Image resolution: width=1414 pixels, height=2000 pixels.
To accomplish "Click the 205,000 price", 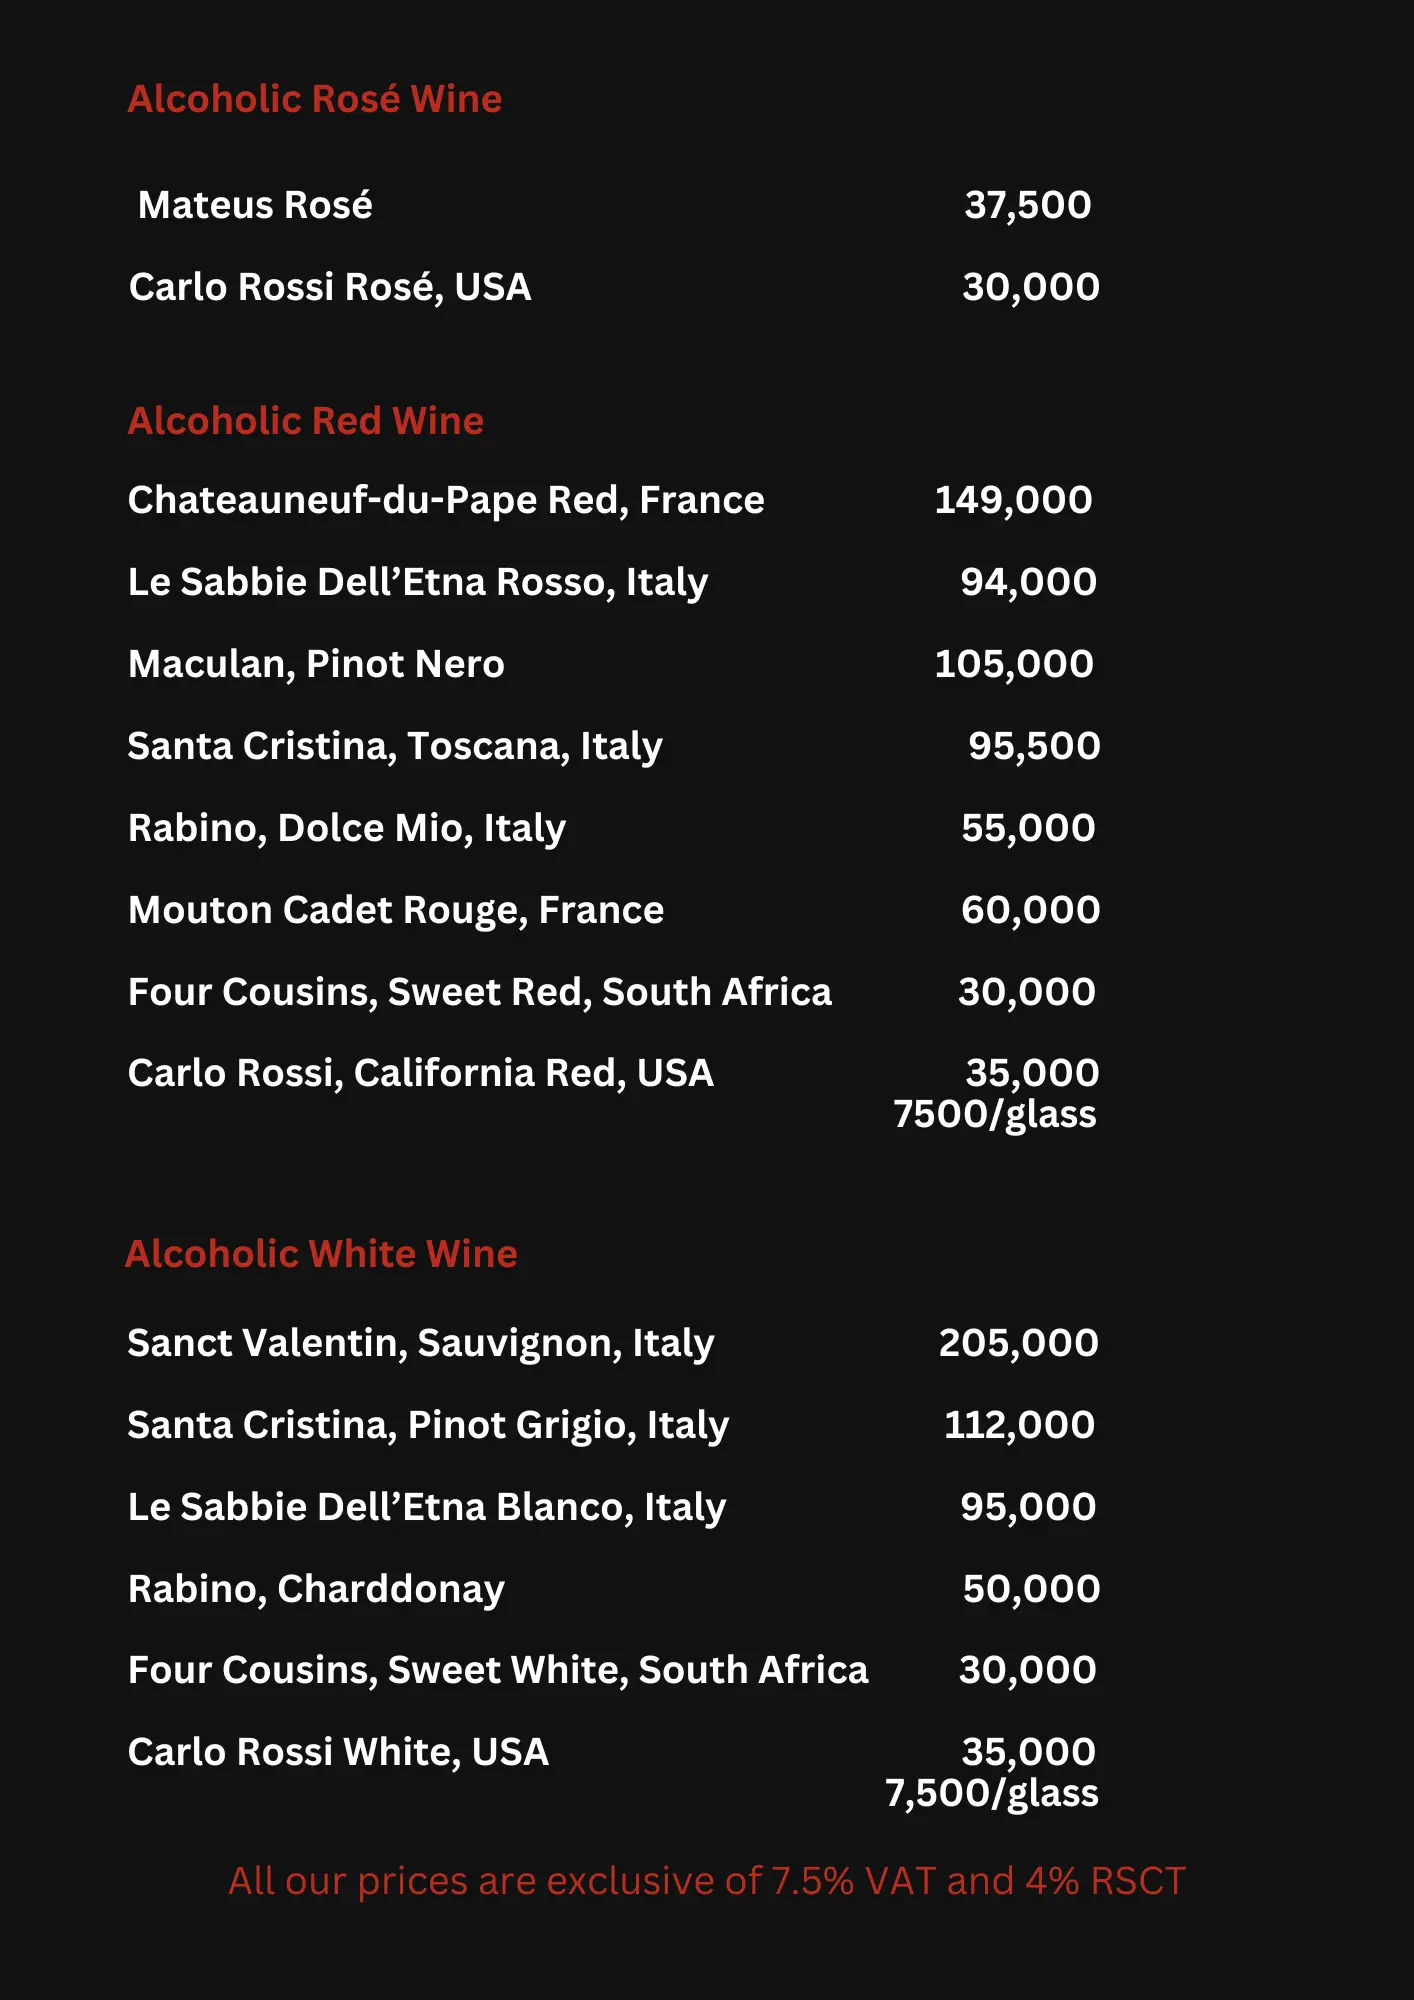I will coord(1019,1343).
